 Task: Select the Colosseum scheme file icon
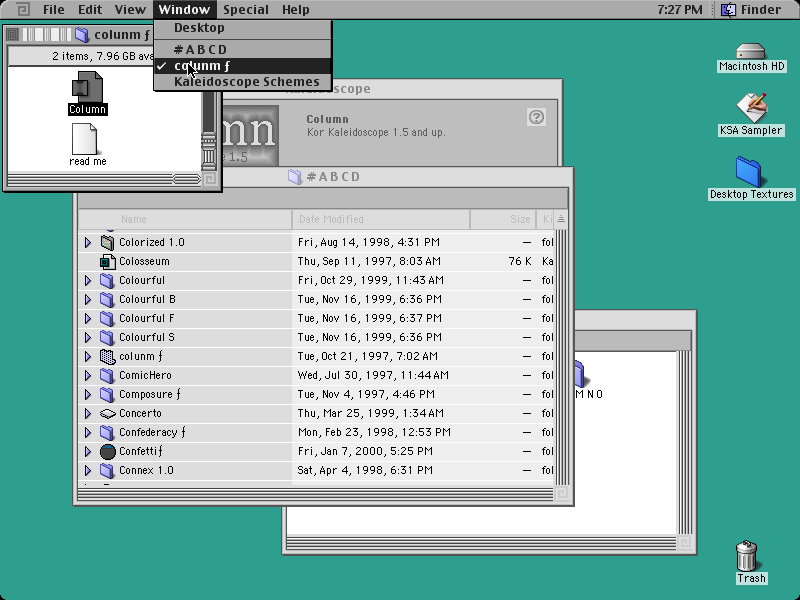107,262
